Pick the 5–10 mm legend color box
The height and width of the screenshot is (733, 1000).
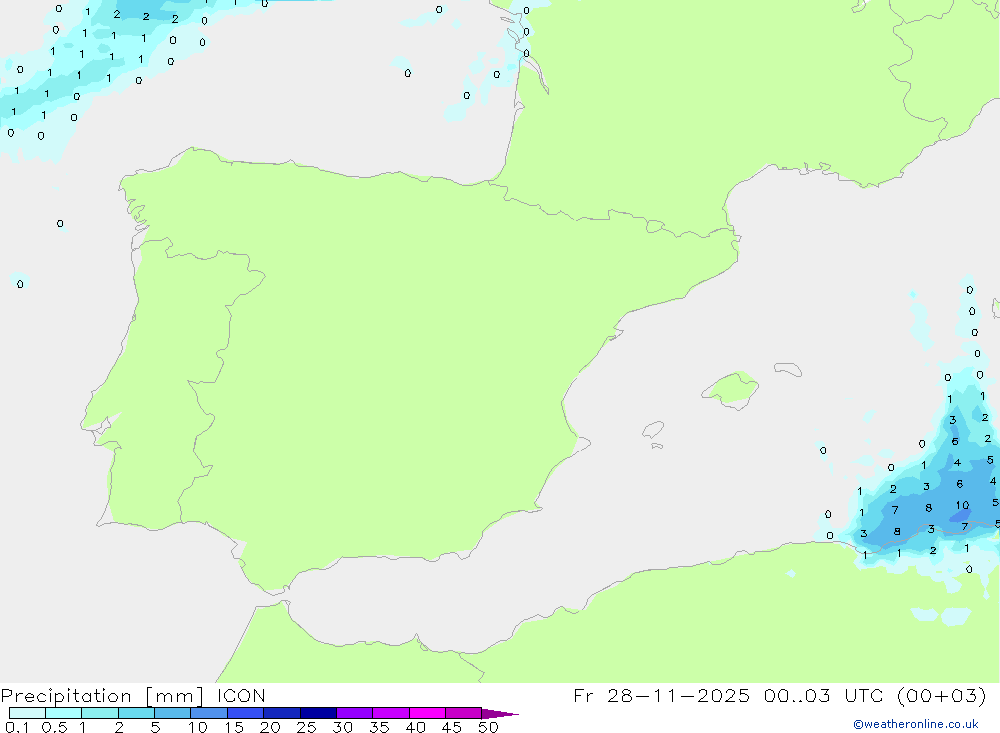pyautogui.click(x=172, y=713)
